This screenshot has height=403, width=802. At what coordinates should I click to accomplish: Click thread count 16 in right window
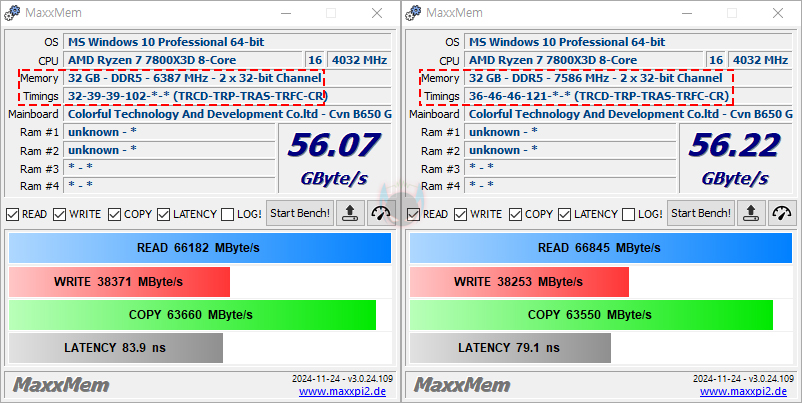716,60
